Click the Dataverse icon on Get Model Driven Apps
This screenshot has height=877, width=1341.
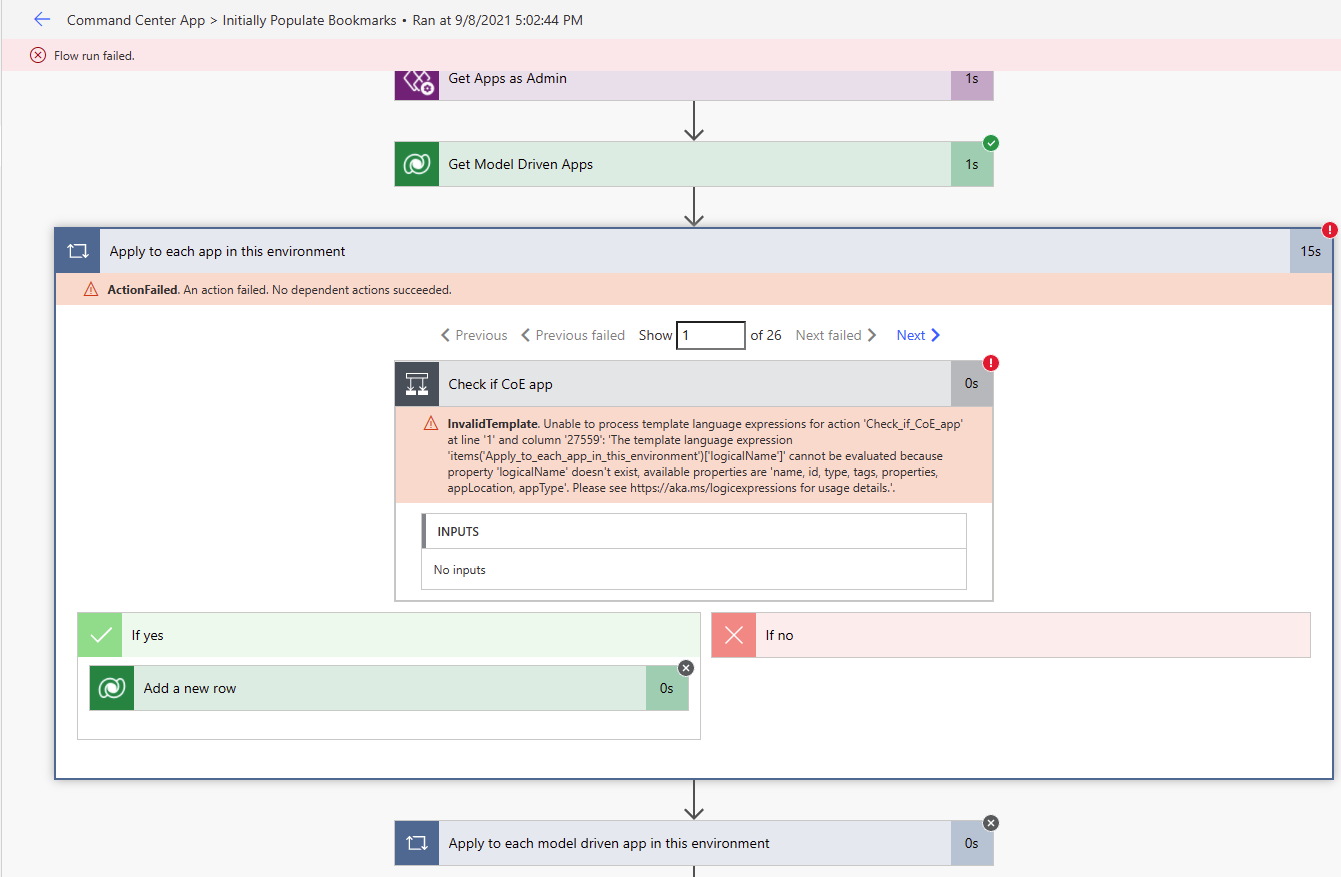pos(416,163)
